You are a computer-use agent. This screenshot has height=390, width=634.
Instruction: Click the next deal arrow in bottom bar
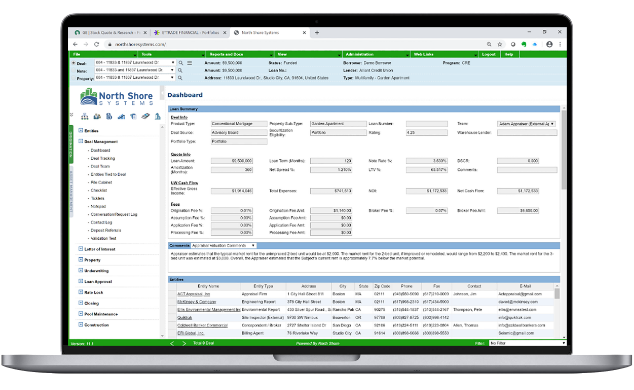click(x=184, y=343)
